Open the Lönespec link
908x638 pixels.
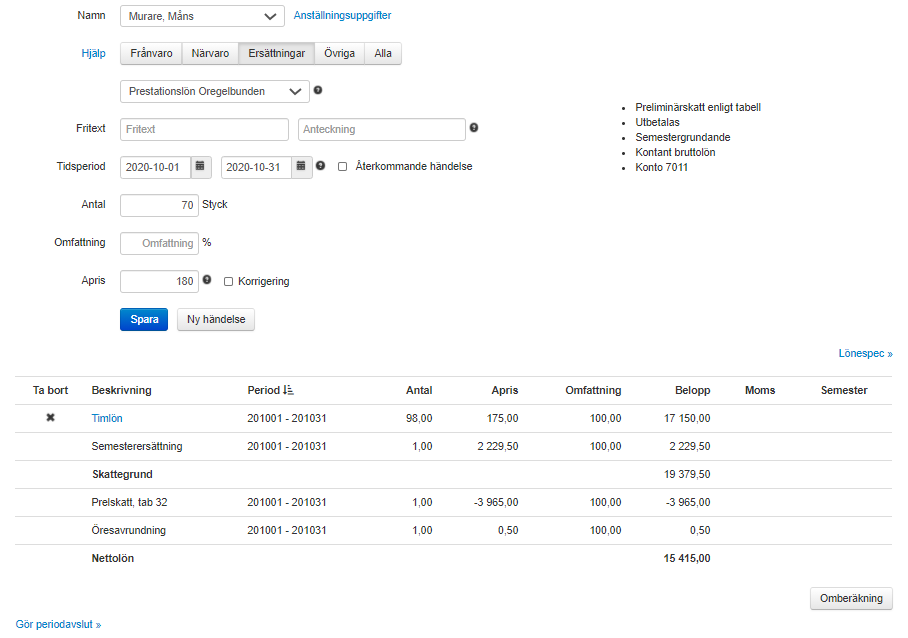(865, 354)
